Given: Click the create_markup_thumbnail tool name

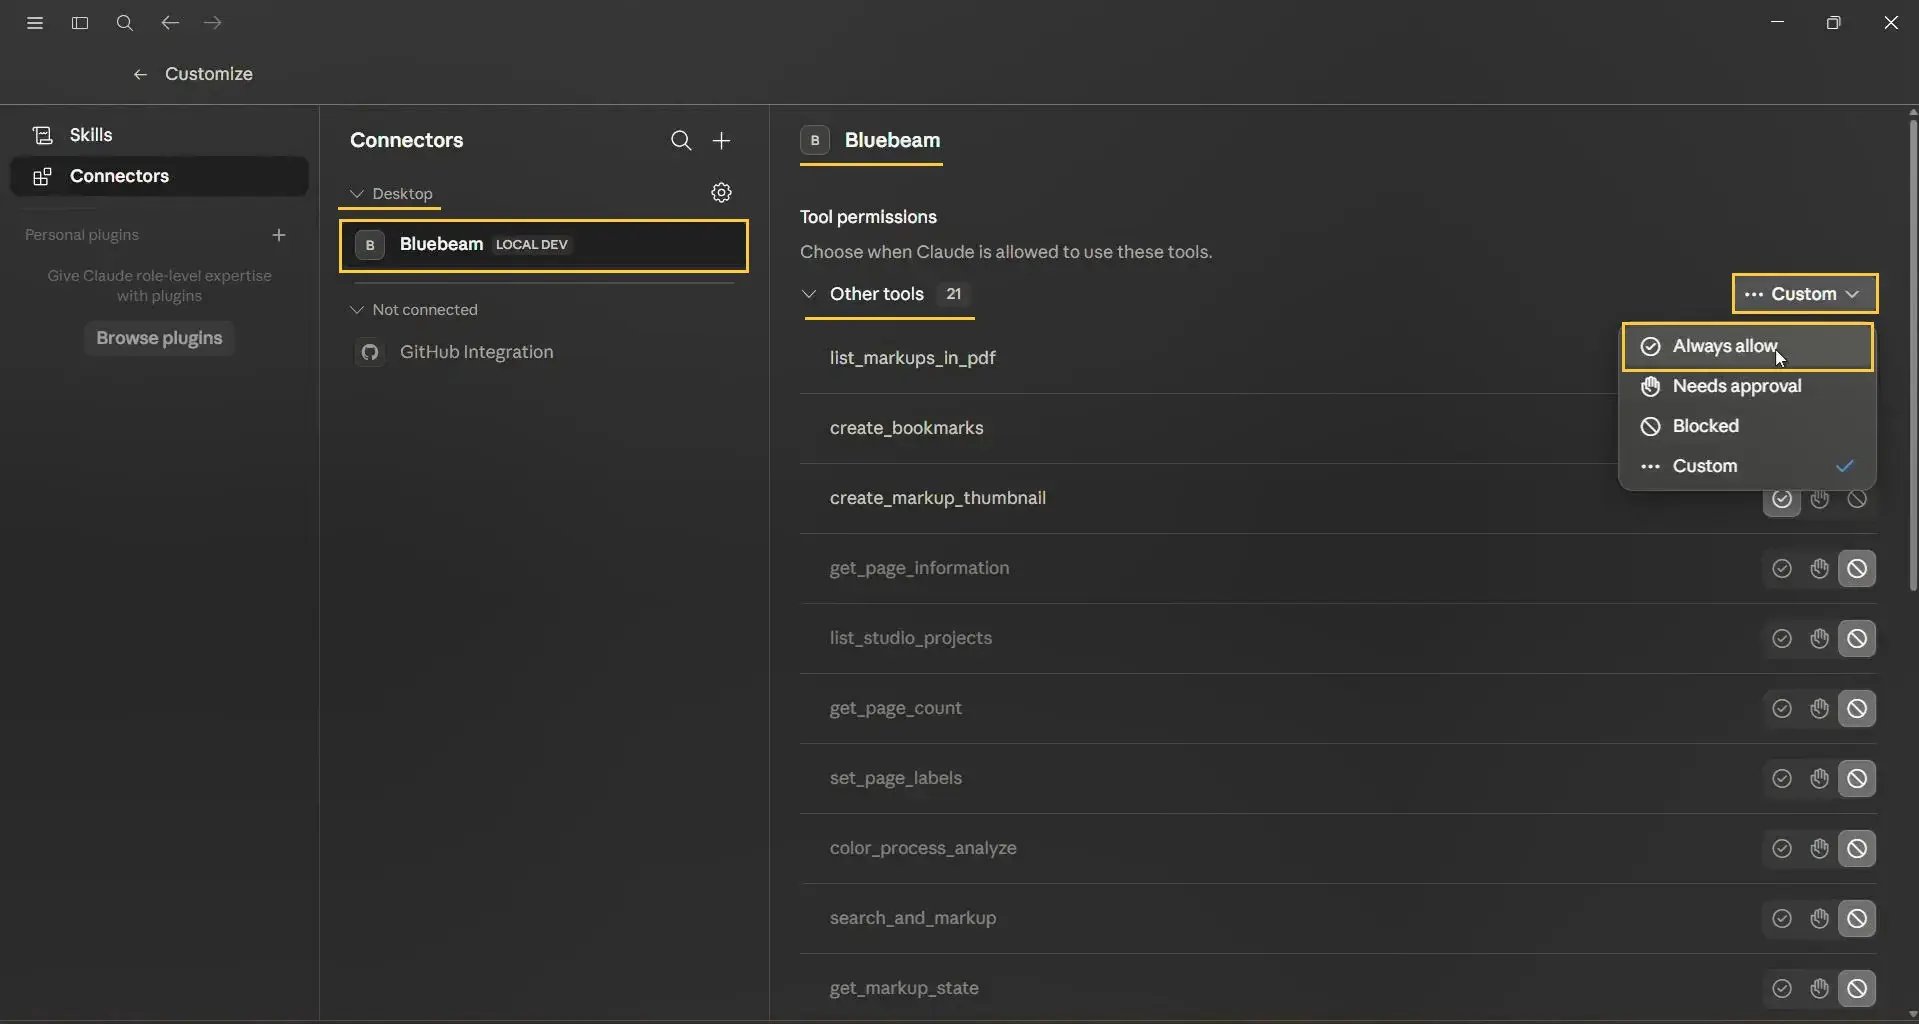Looking at the screenshot, I should pyautogui.click(x=938, y=498).
